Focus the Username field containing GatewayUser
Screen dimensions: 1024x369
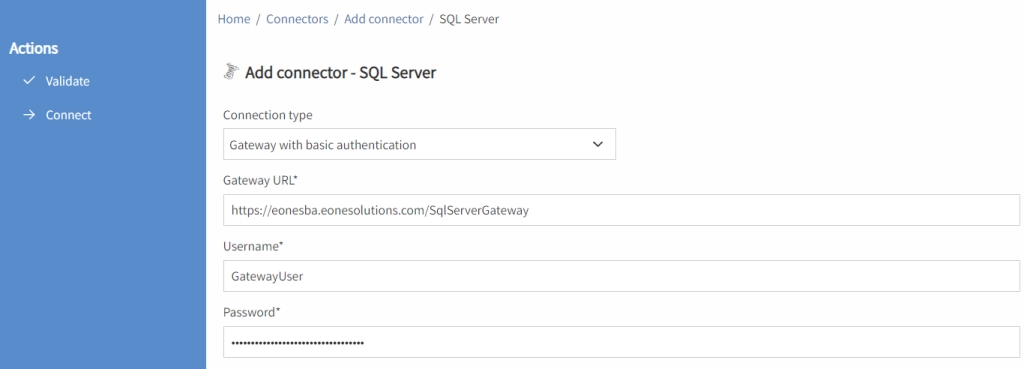coord(621,276)
